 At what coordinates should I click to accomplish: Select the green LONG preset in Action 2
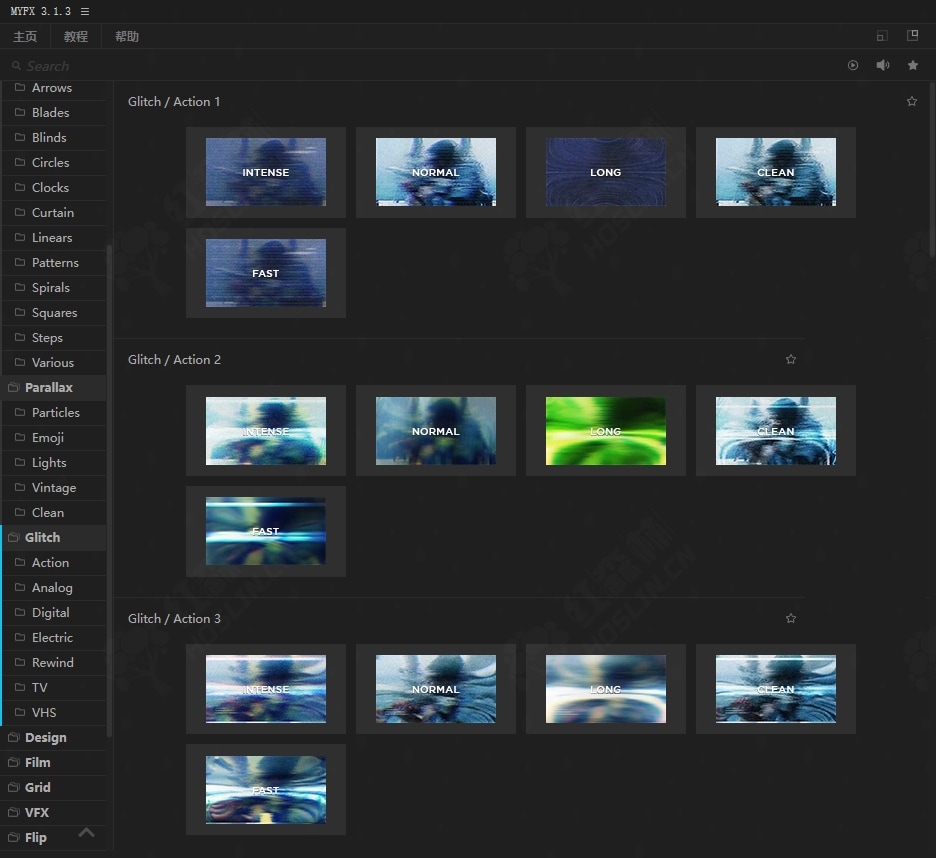click(x=605, y=431)
